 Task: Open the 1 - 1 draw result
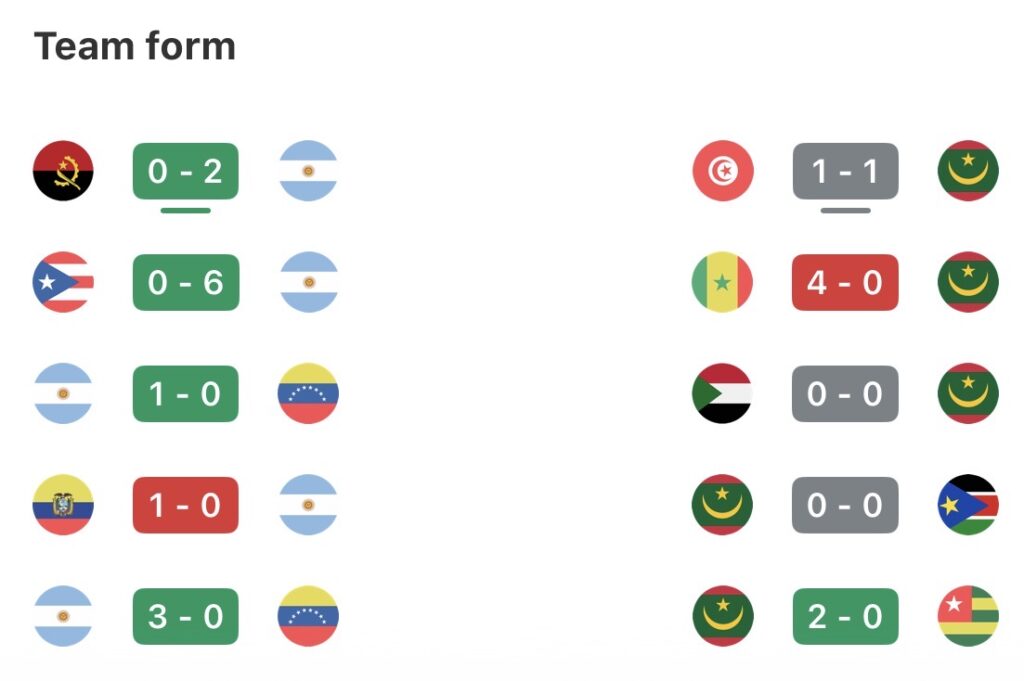(845, 171)
